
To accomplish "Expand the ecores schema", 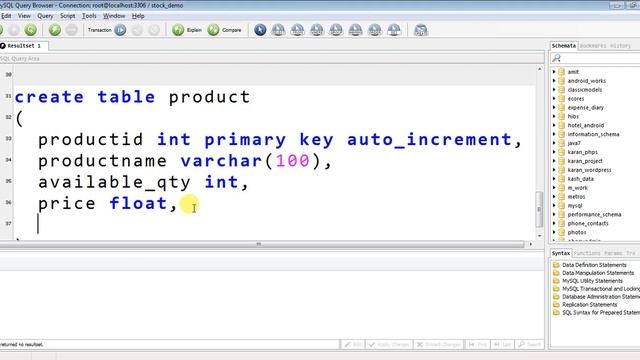I will pos(554,99).
